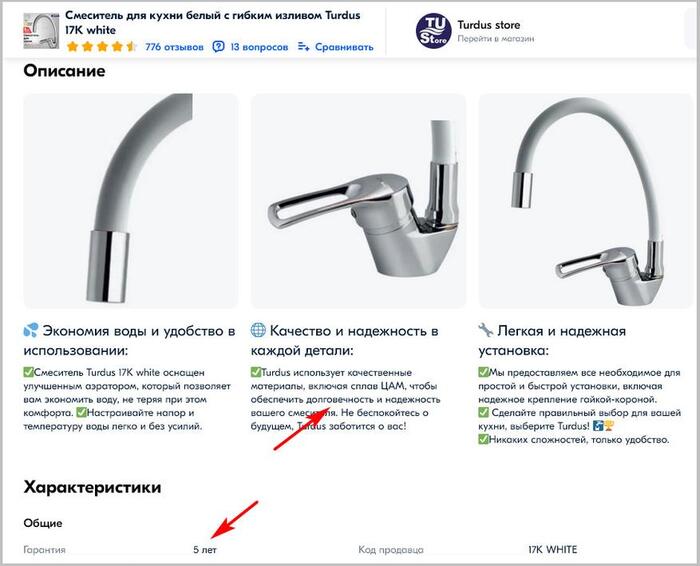Click the wrench icon beside Легкая
The width and height of the screenshot is (700, 566).
(486, 330)
